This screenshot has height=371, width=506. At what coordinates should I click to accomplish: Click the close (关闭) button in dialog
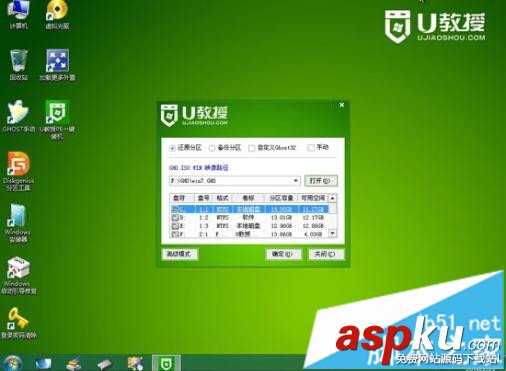point(326,254)
